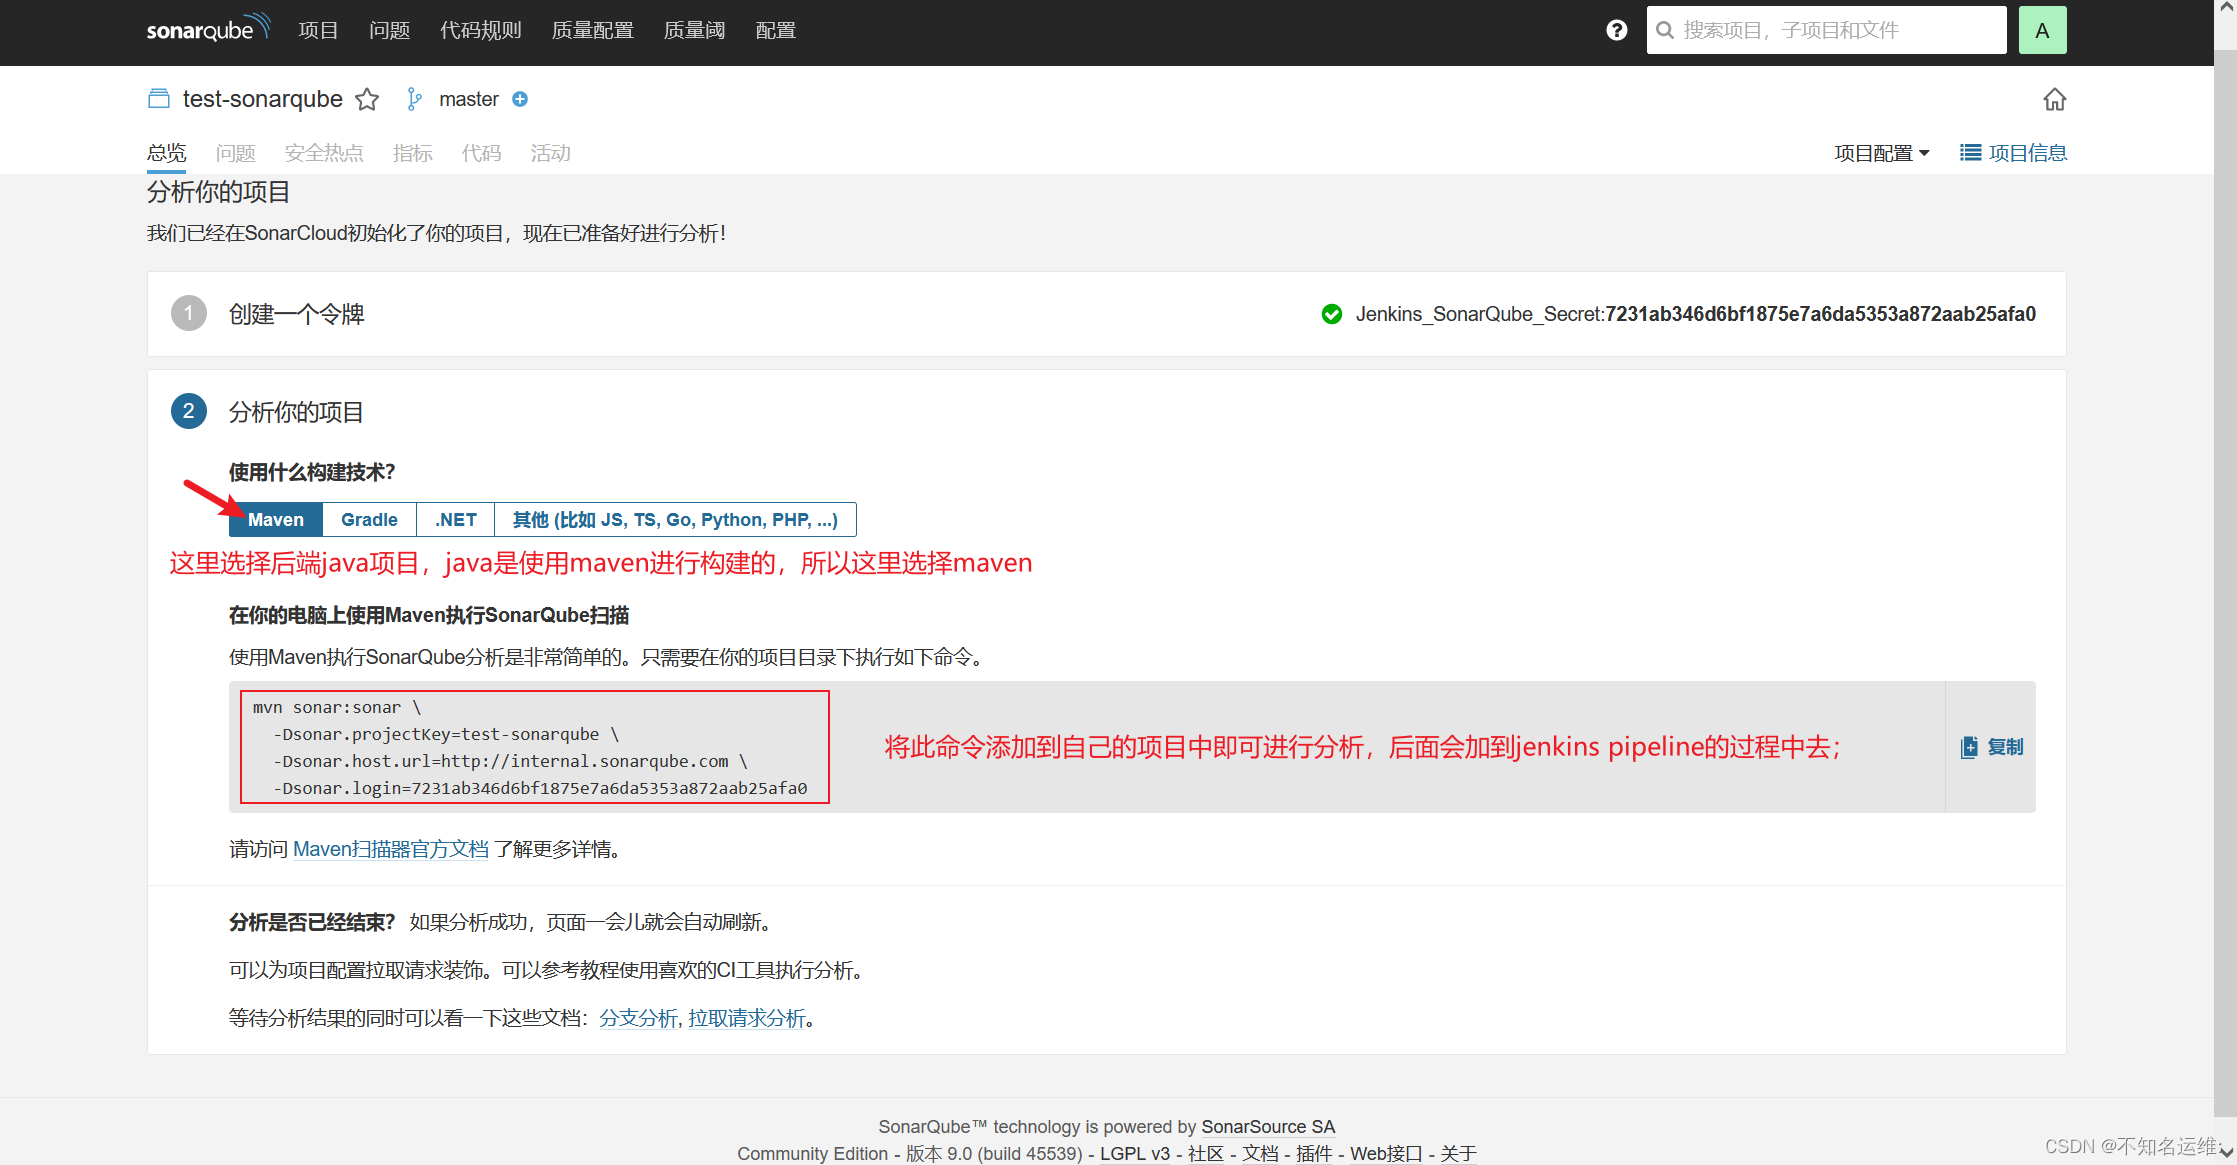Open 项目信息 list panel
The image size is (2237, 1165).
[x=2014, y=153]
